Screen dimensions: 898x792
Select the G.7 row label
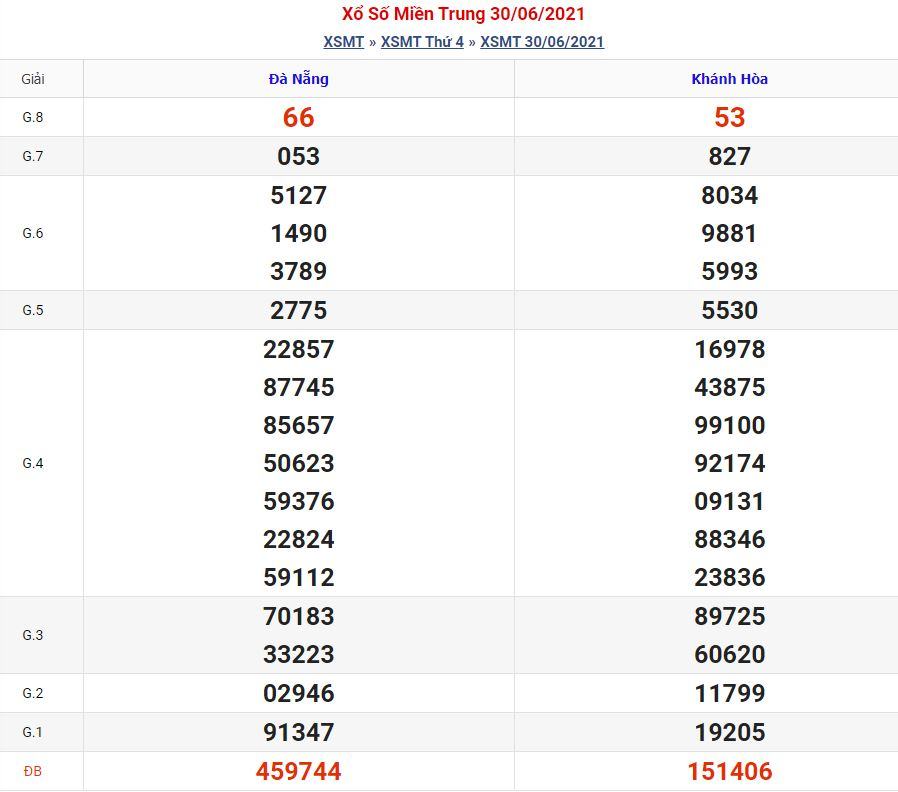pyautogui.click(x=33, y=156)
